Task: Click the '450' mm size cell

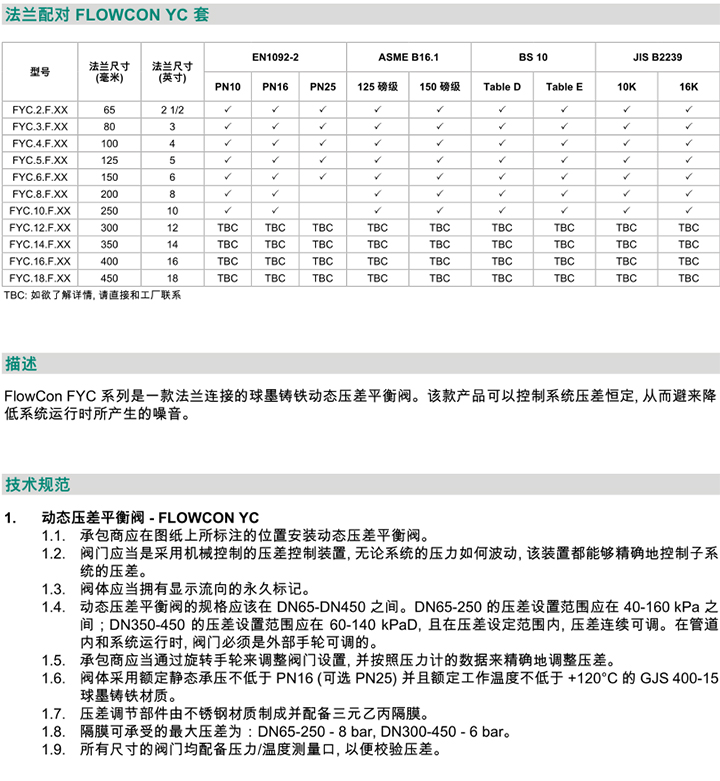Action: click(x=110, y=278)
